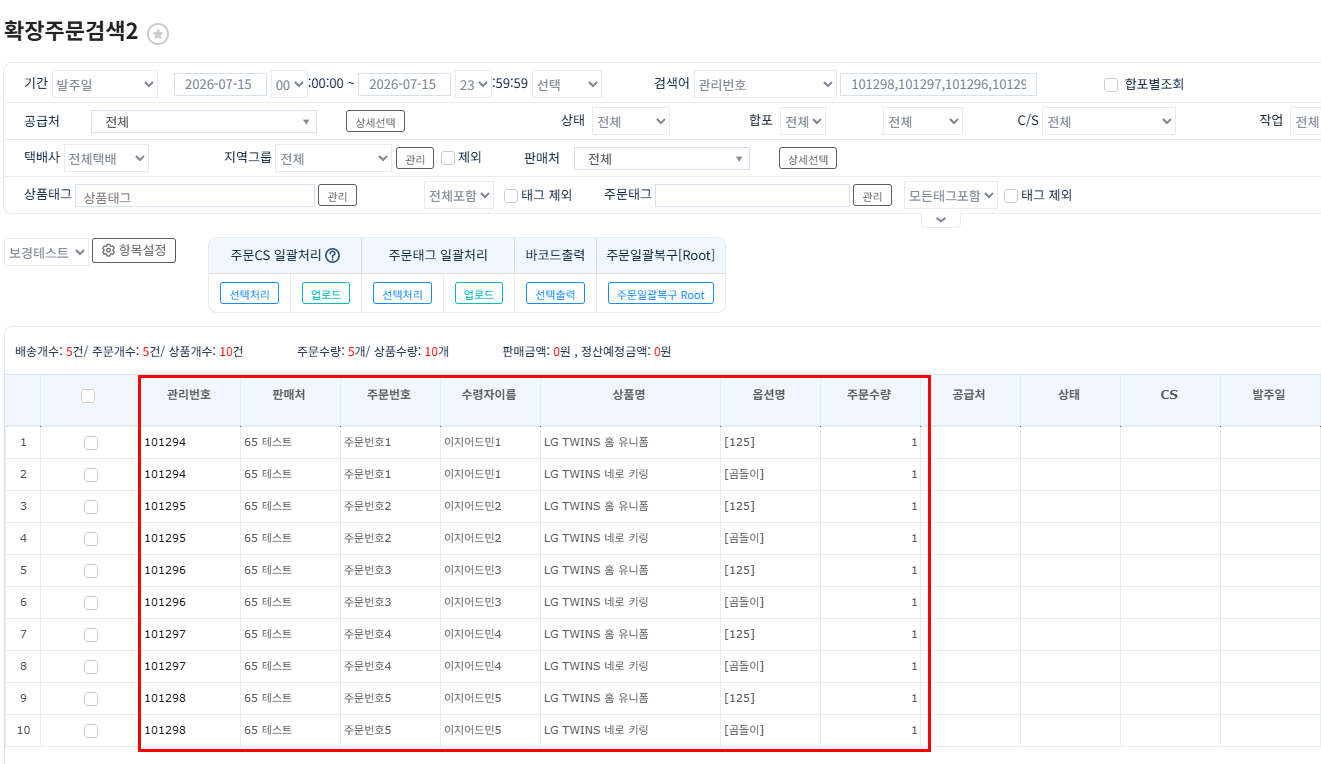Click 업로드 under 주문태그 일괄처리
This screenshot has width=1321, height=764.
pyautogui.click(x=479, y=294)
